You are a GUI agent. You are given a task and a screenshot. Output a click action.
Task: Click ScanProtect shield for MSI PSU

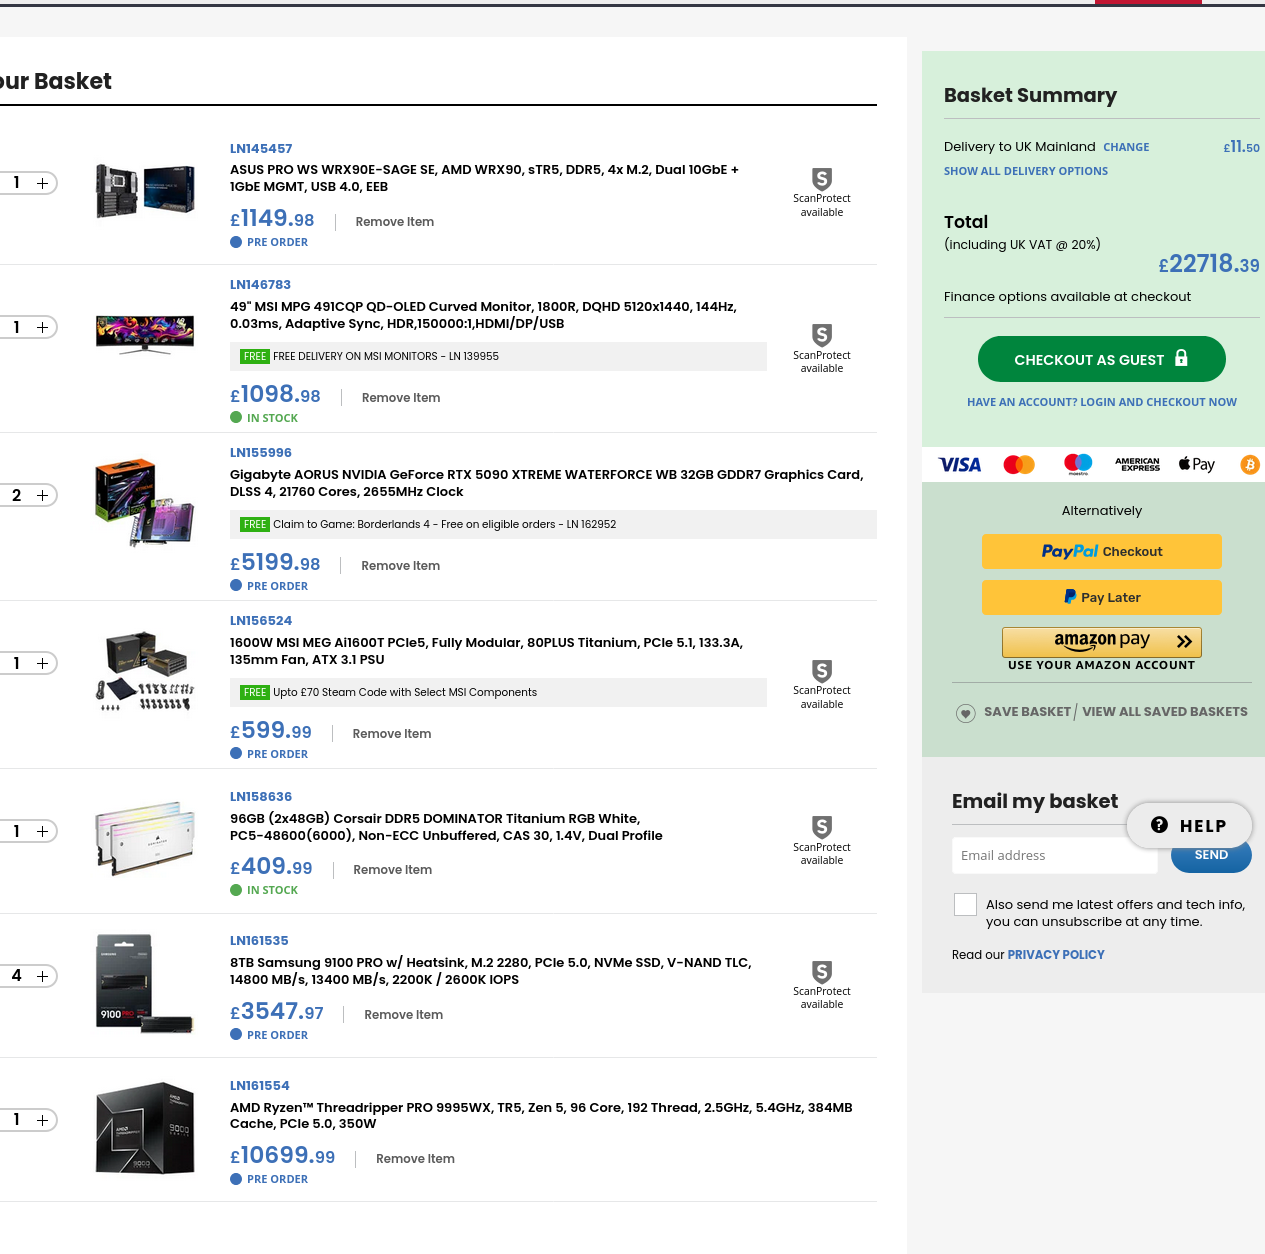pos(822,671)
